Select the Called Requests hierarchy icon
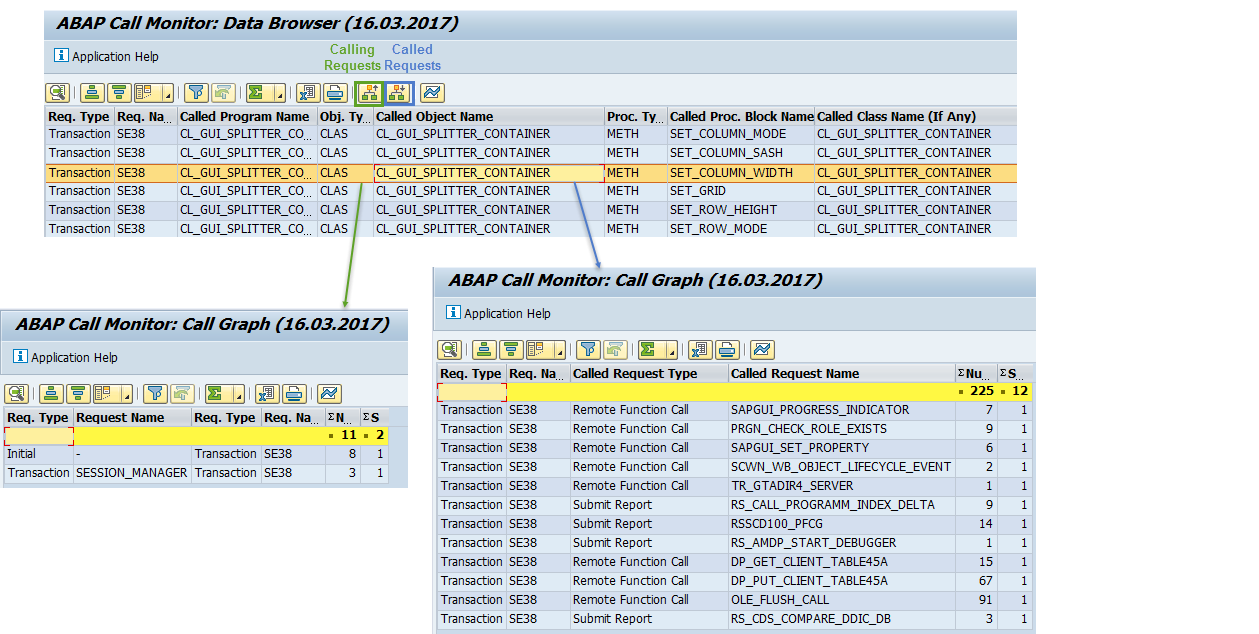1259x634 pixels. click(x=397, y=92)
